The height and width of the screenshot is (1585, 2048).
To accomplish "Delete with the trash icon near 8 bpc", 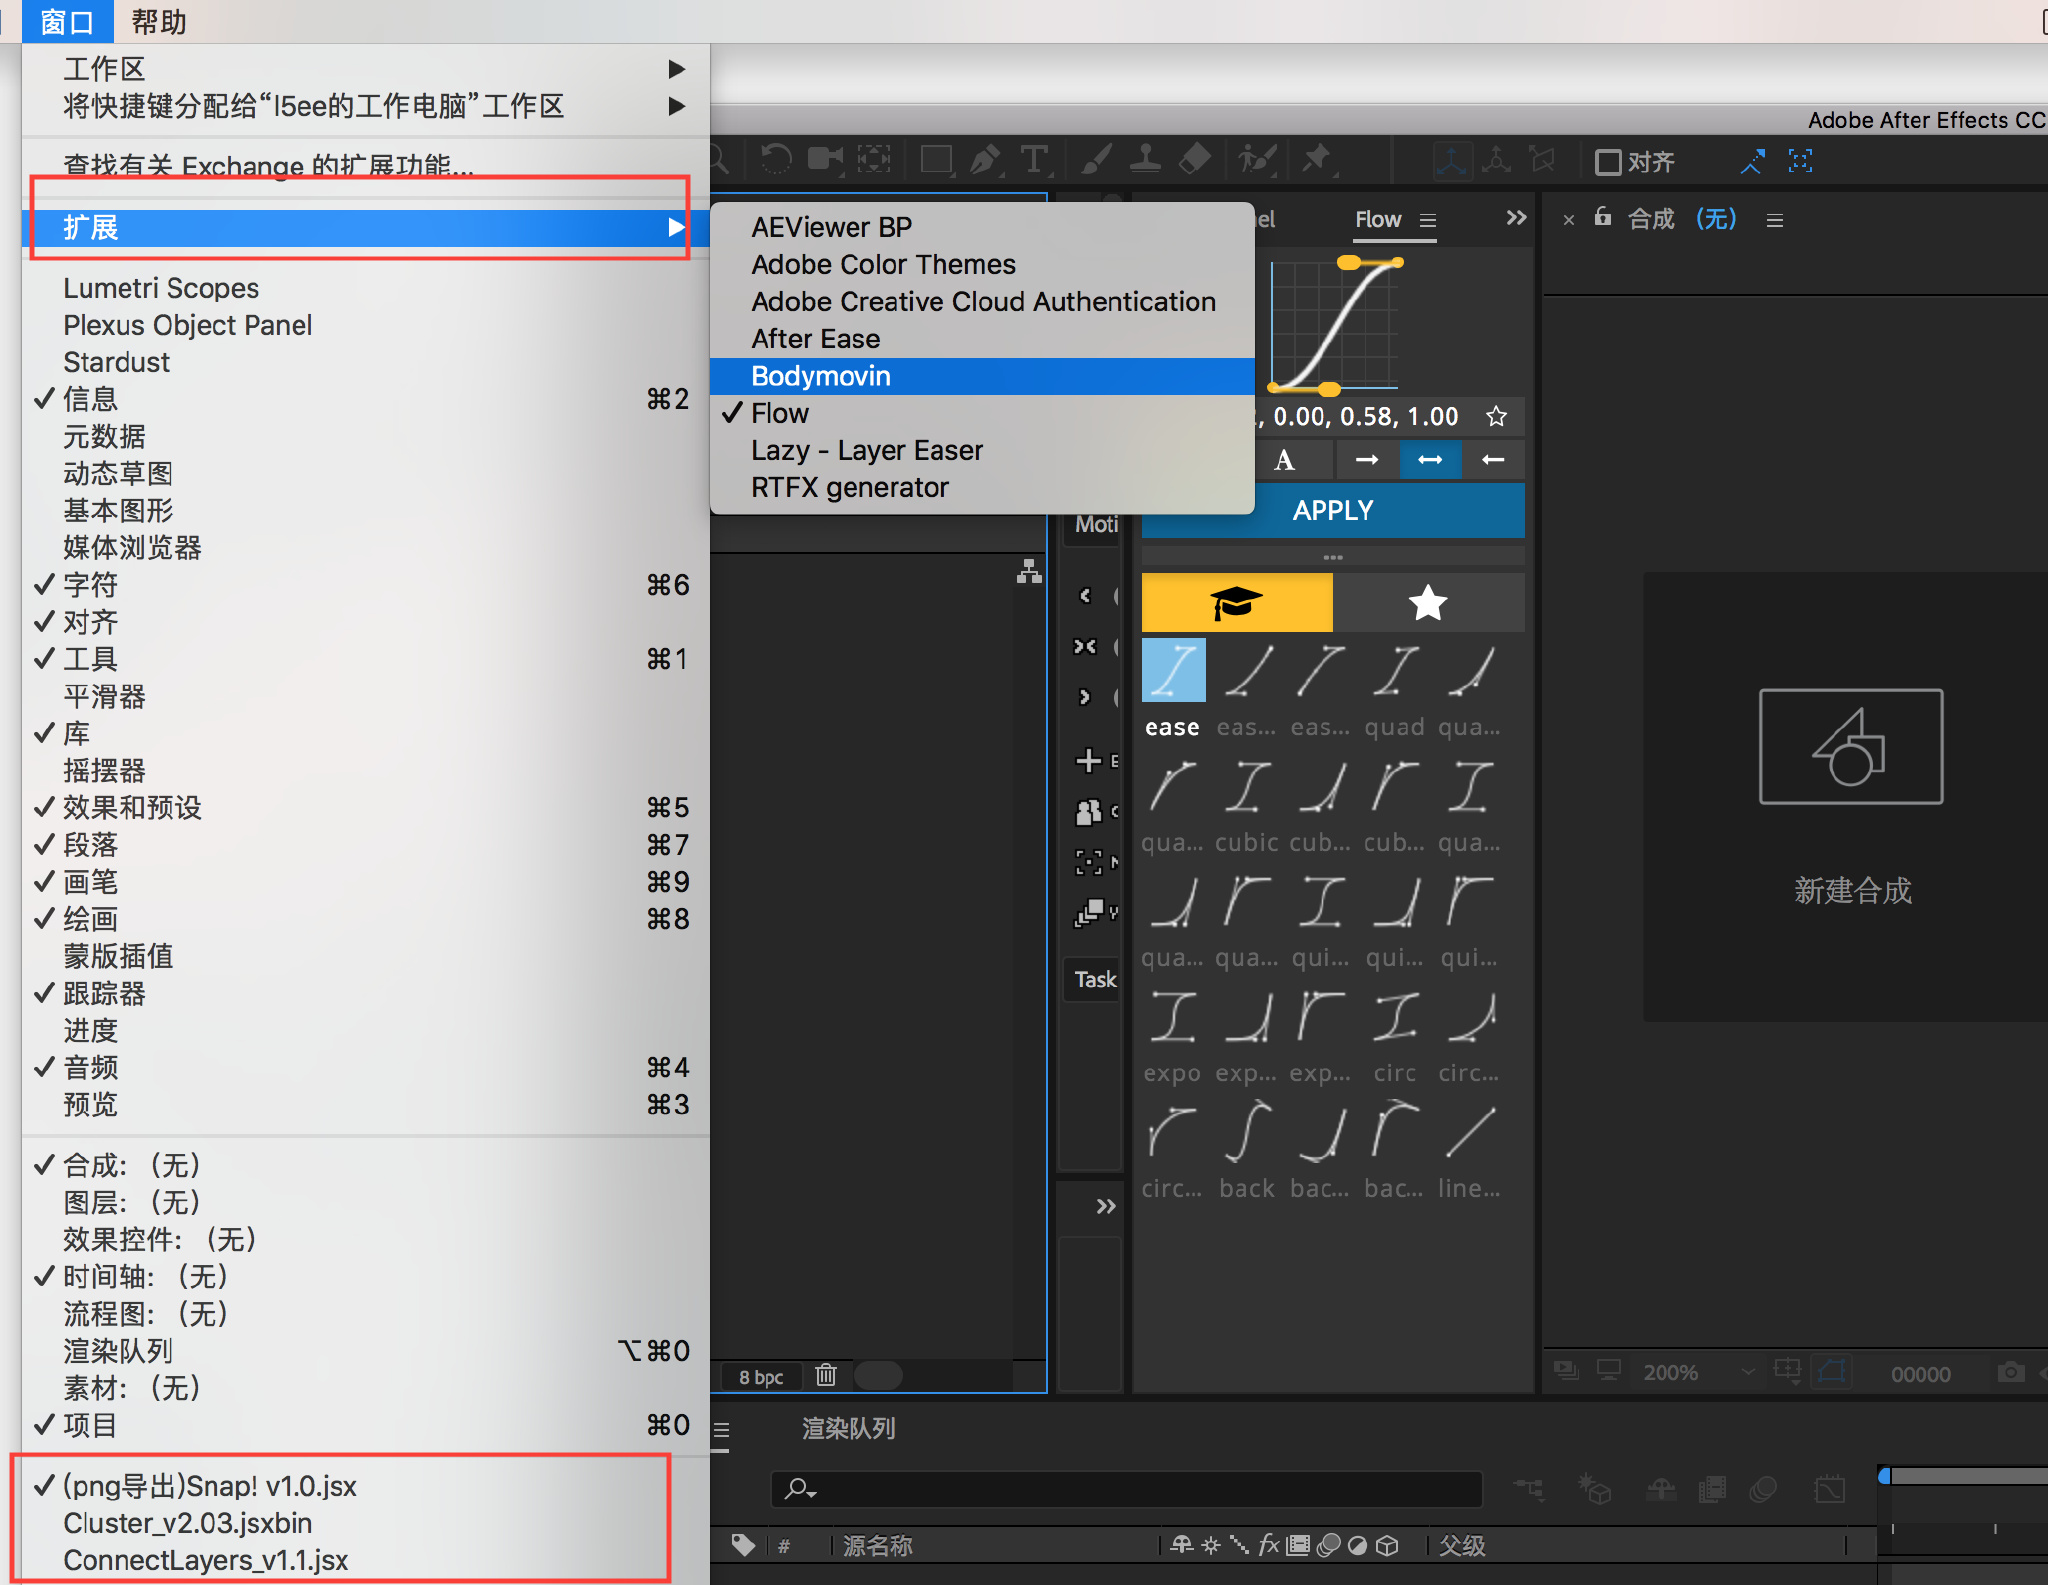I will (825, 1375).
